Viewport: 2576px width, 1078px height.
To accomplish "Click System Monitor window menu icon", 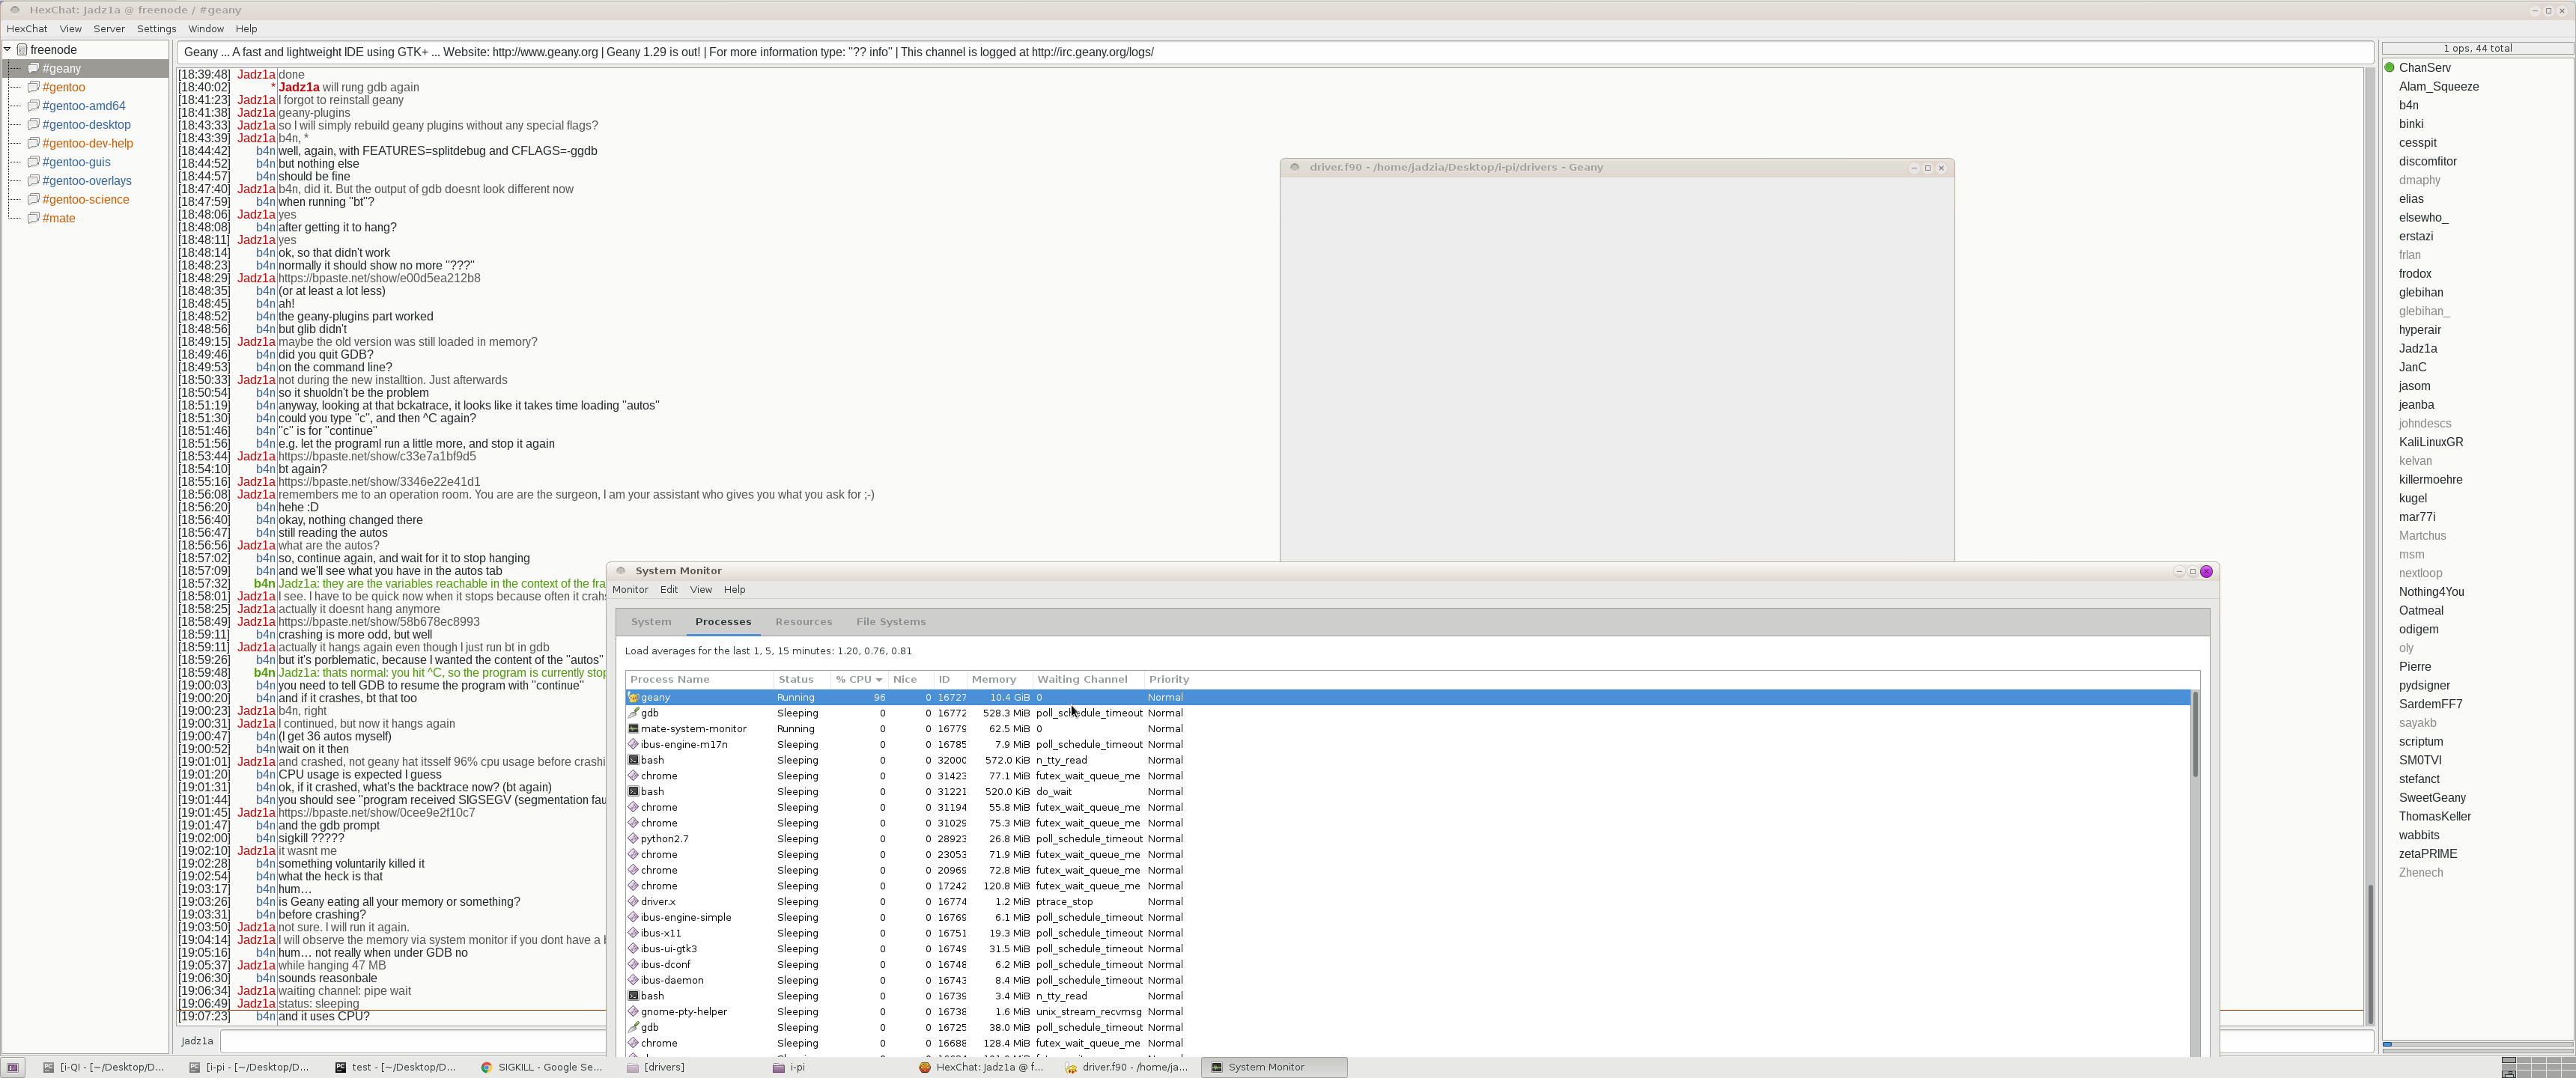I will pos(620,571).
